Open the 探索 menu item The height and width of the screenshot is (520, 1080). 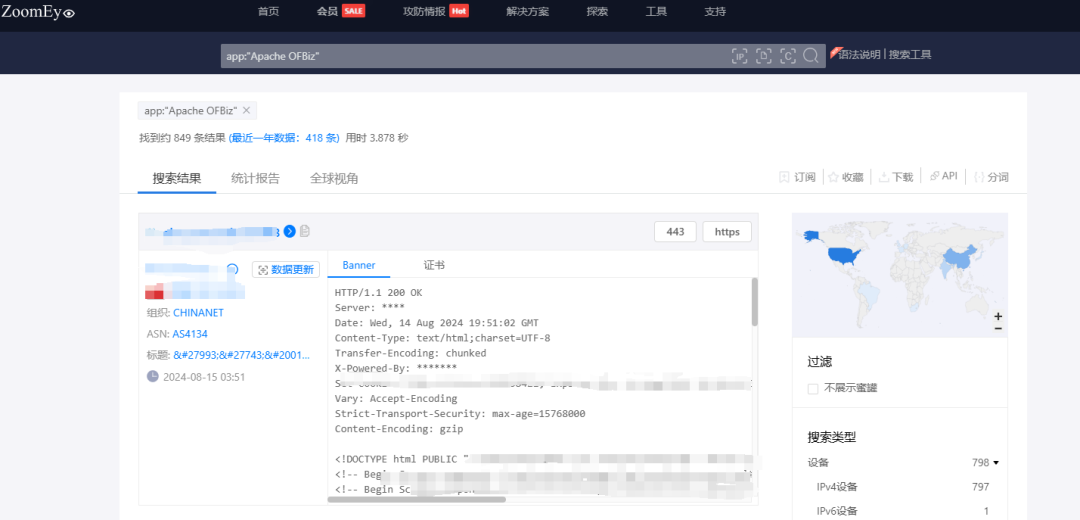click(597, 12)
